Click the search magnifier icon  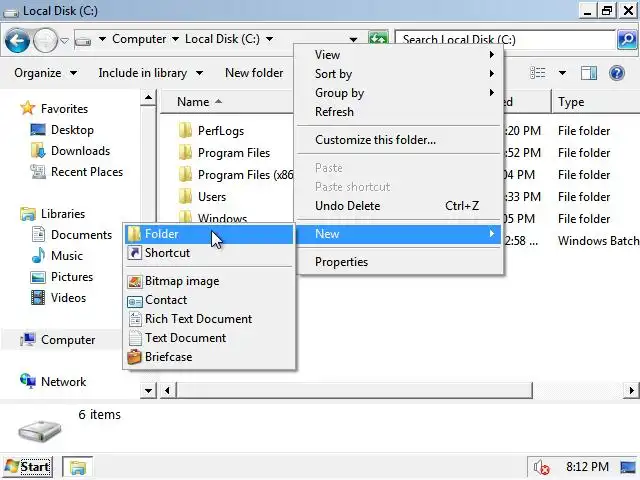pyautogui.click(x=627, y=40)
